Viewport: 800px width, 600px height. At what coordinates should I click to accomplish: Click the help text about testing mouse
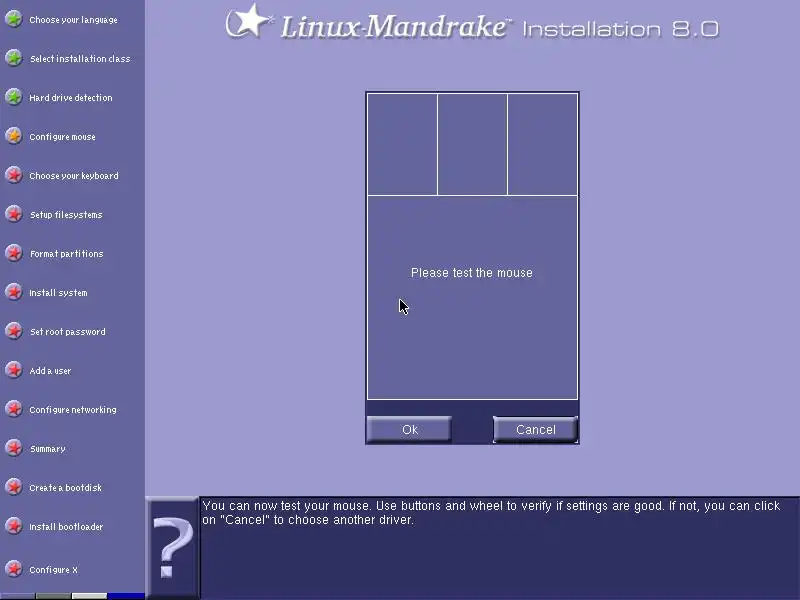coord(491,513)
